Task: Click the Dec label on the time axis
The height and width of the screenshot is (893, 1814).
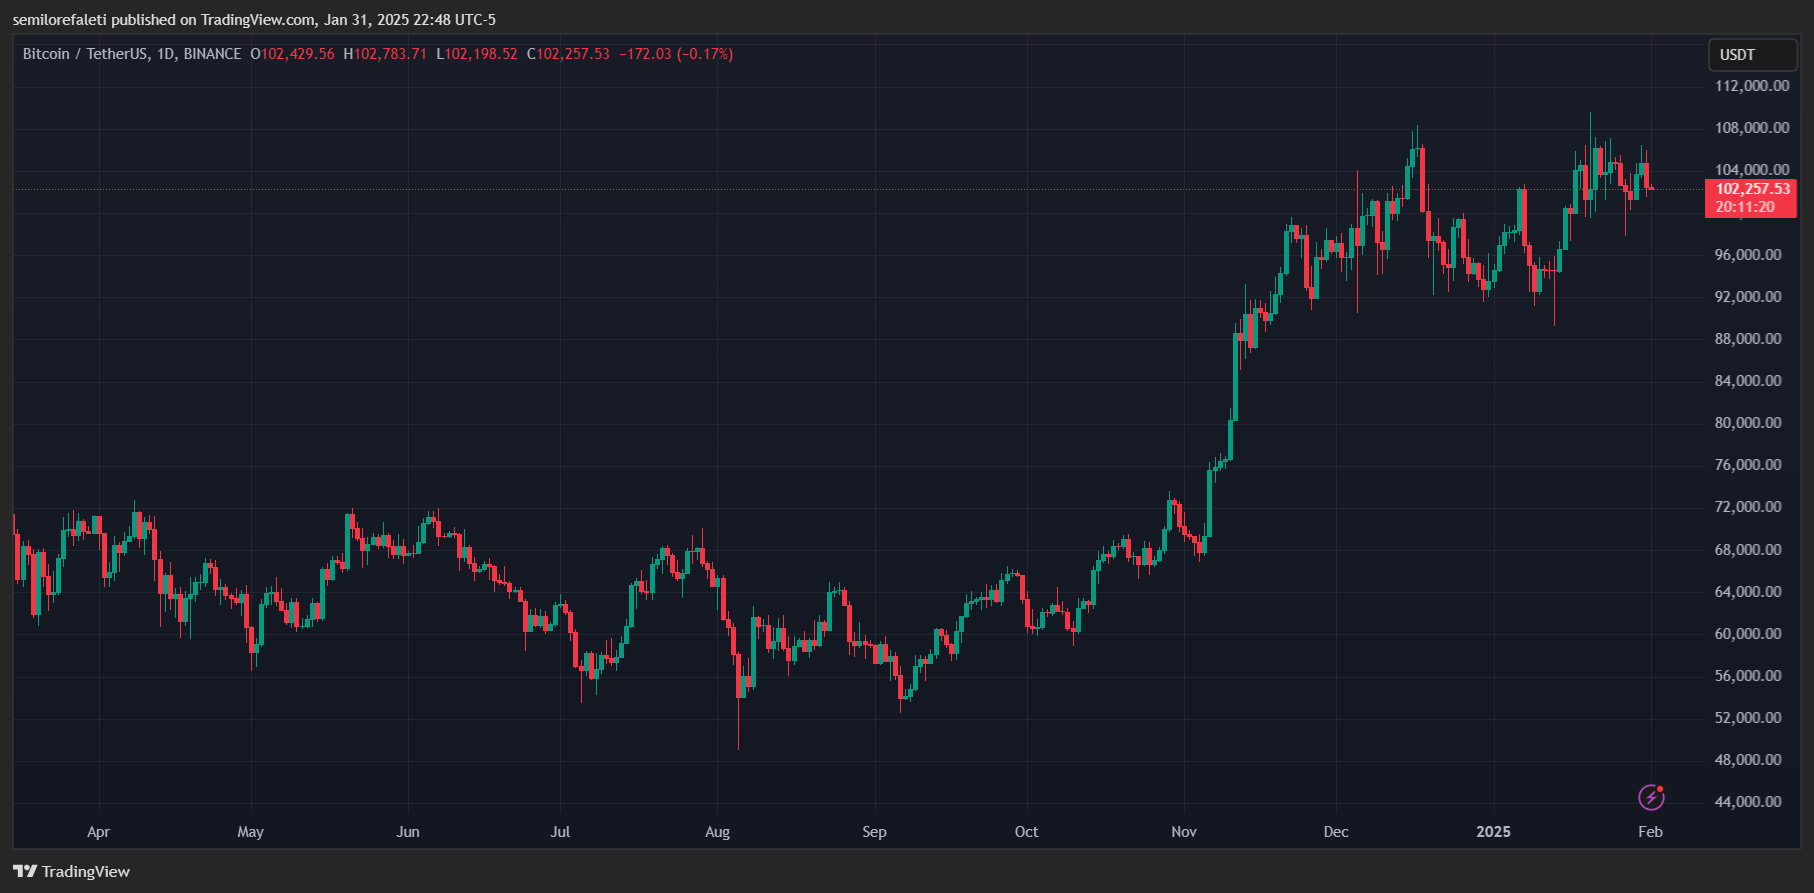Action: tap(1336, 832)
